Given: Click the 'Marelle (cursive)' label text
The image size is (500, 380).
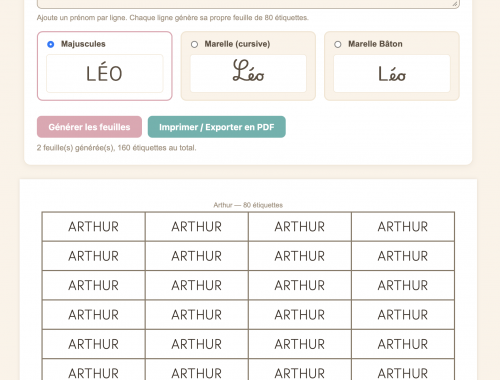Looking at the screenshot, I should 237,44.
